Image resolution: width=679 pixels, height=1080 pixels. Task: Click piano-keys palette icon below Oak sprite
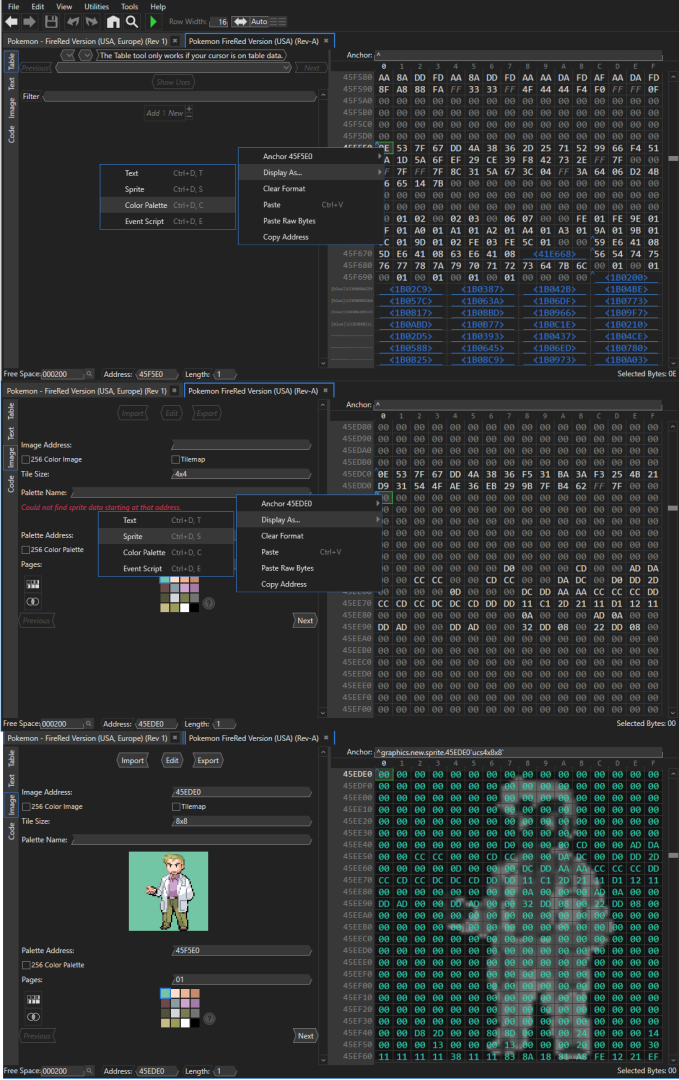[x=33, y=999]
